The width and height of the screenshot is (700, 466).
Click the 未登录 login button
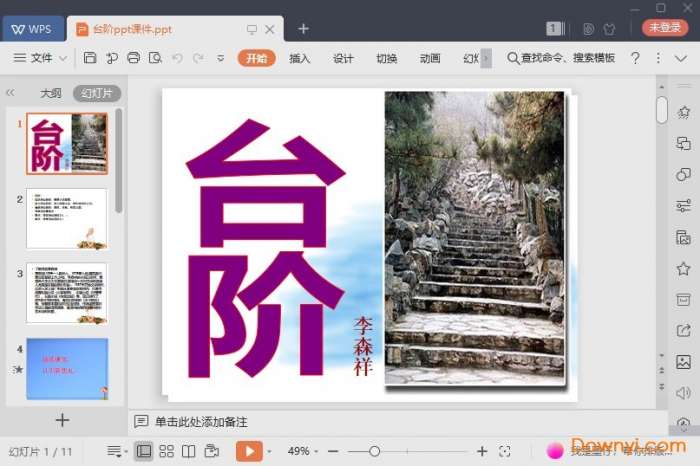click(665, 28)
